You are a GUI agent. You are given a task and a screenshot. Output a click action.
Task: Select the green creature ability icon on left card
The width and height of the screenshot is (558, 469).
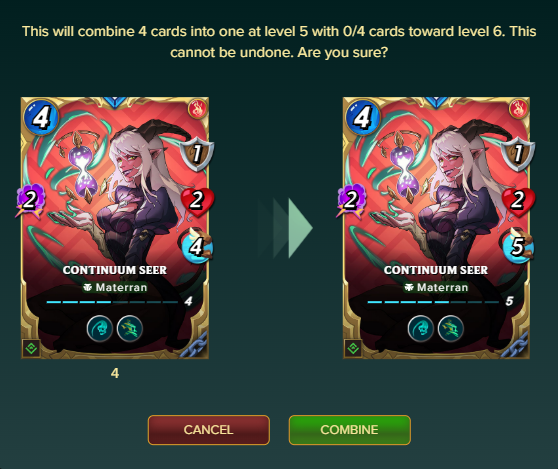click(130, 328)
